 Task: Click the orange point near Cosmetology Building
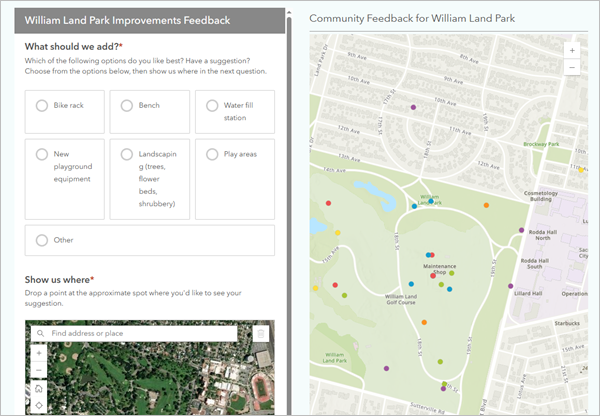click(486, 205)
